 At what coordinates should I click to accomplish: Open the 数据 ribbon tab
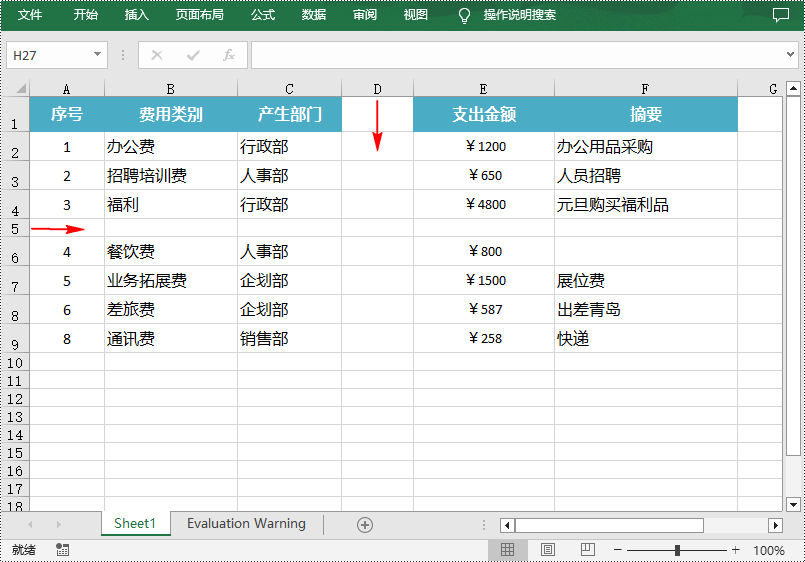coord(314,15)
